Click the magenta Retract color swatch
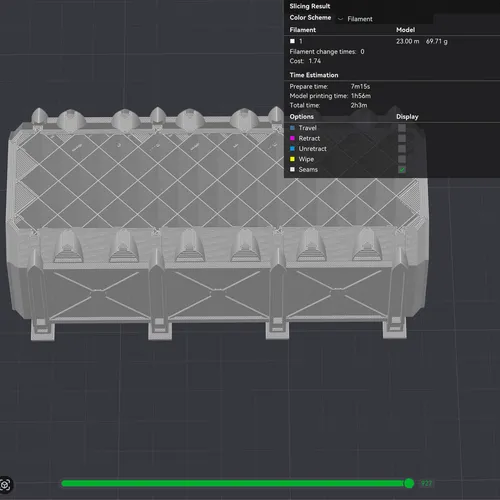 292,138
